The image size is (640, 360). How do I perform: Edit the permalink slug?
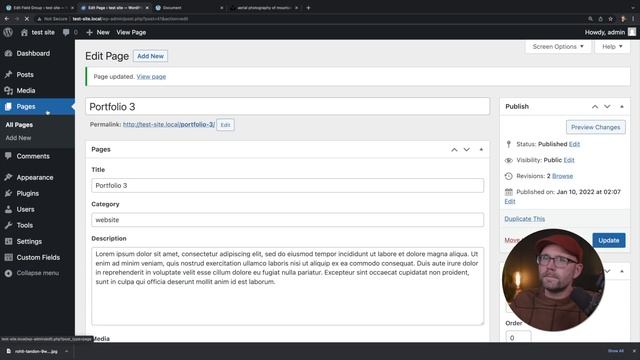(x=225, y=125)
